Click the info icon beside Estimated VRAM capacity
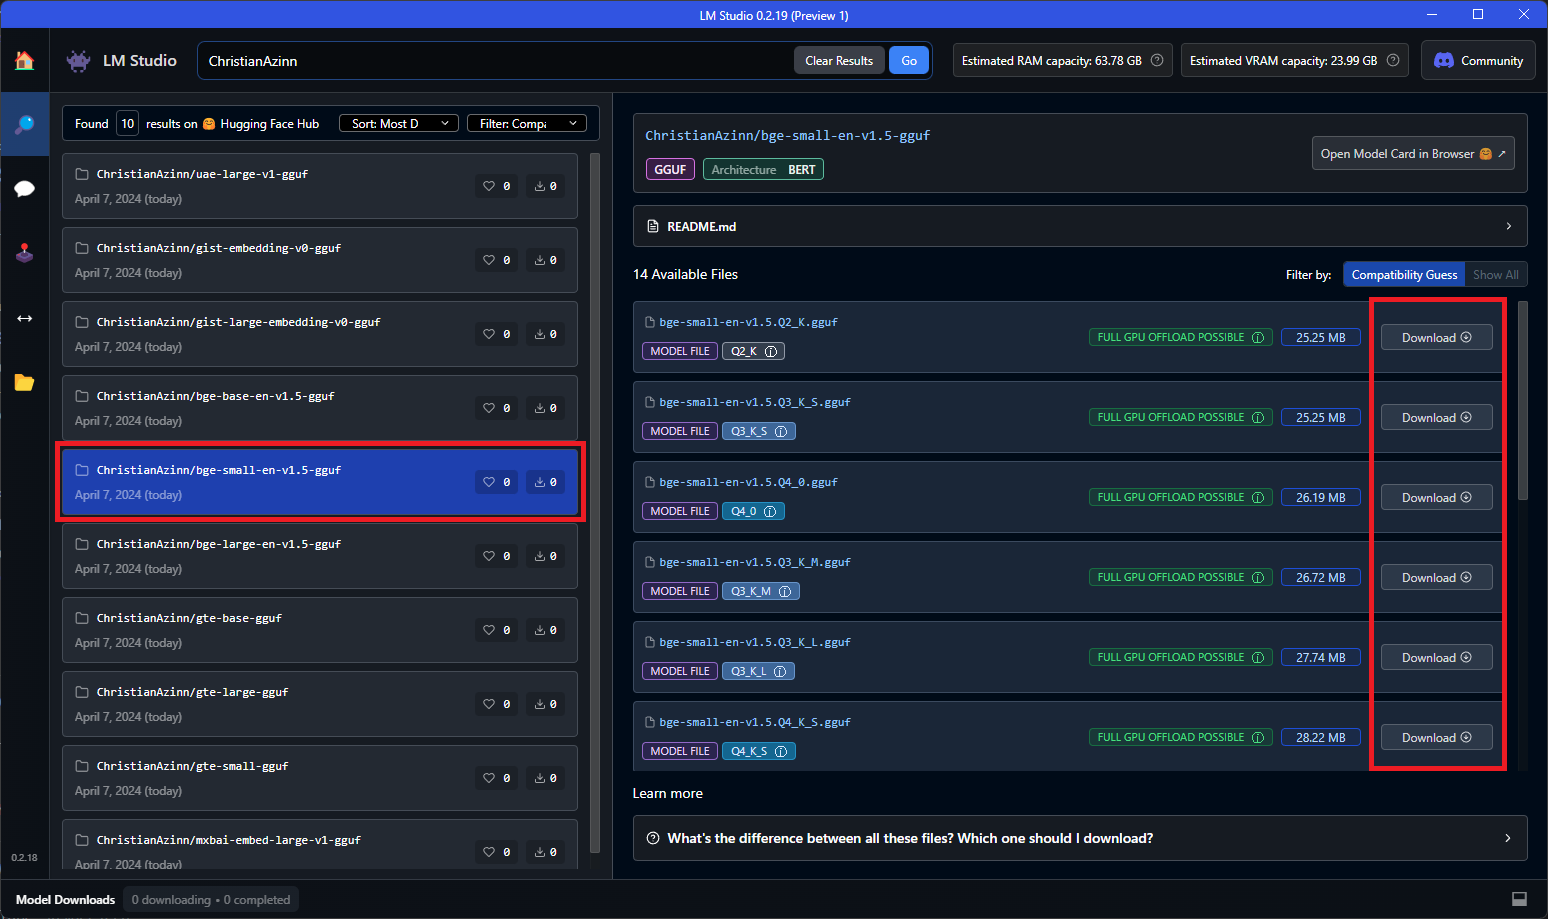 coord(1392,60)
